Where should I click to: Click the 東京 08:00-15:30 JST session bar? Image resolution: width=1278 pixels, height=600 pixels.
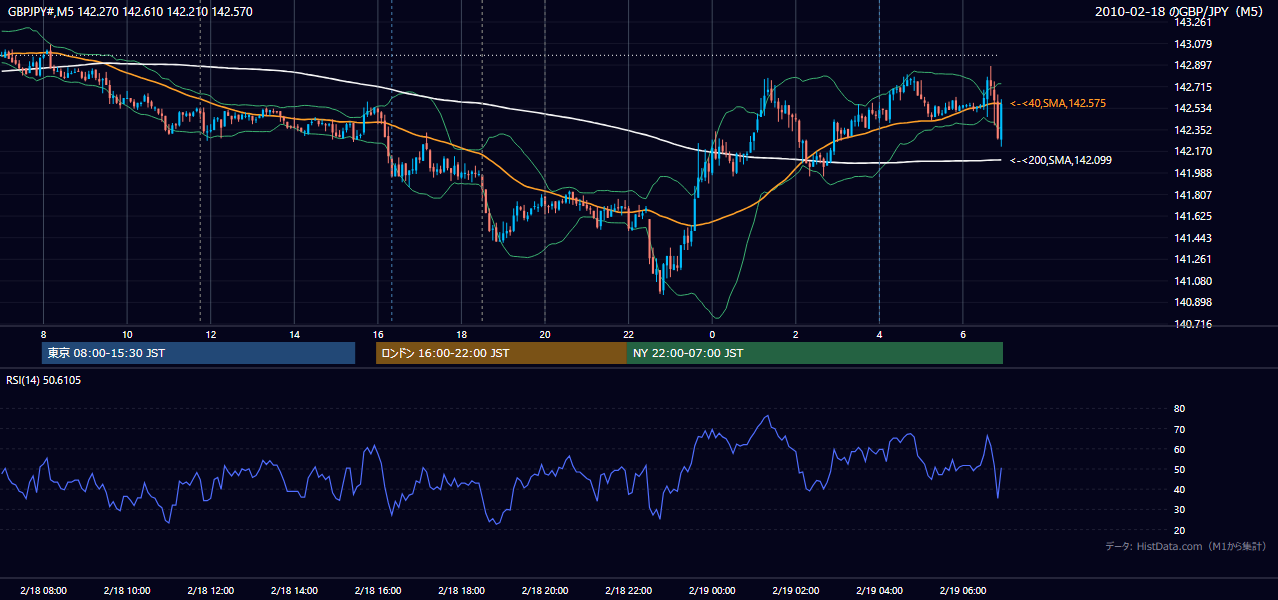click(x=199, y=353)
